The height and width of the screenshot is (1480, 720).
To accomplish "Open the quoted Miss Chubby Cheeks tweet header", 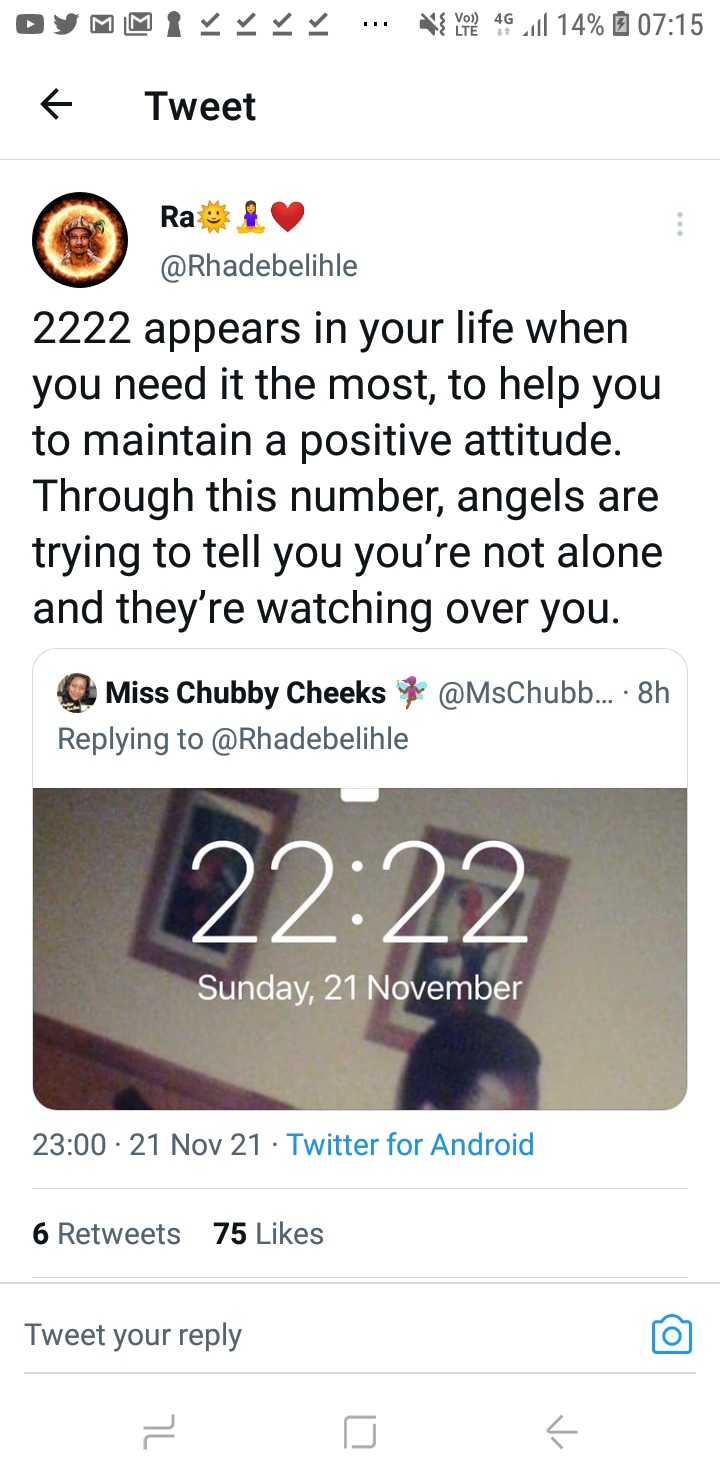I will coord(360,715).
